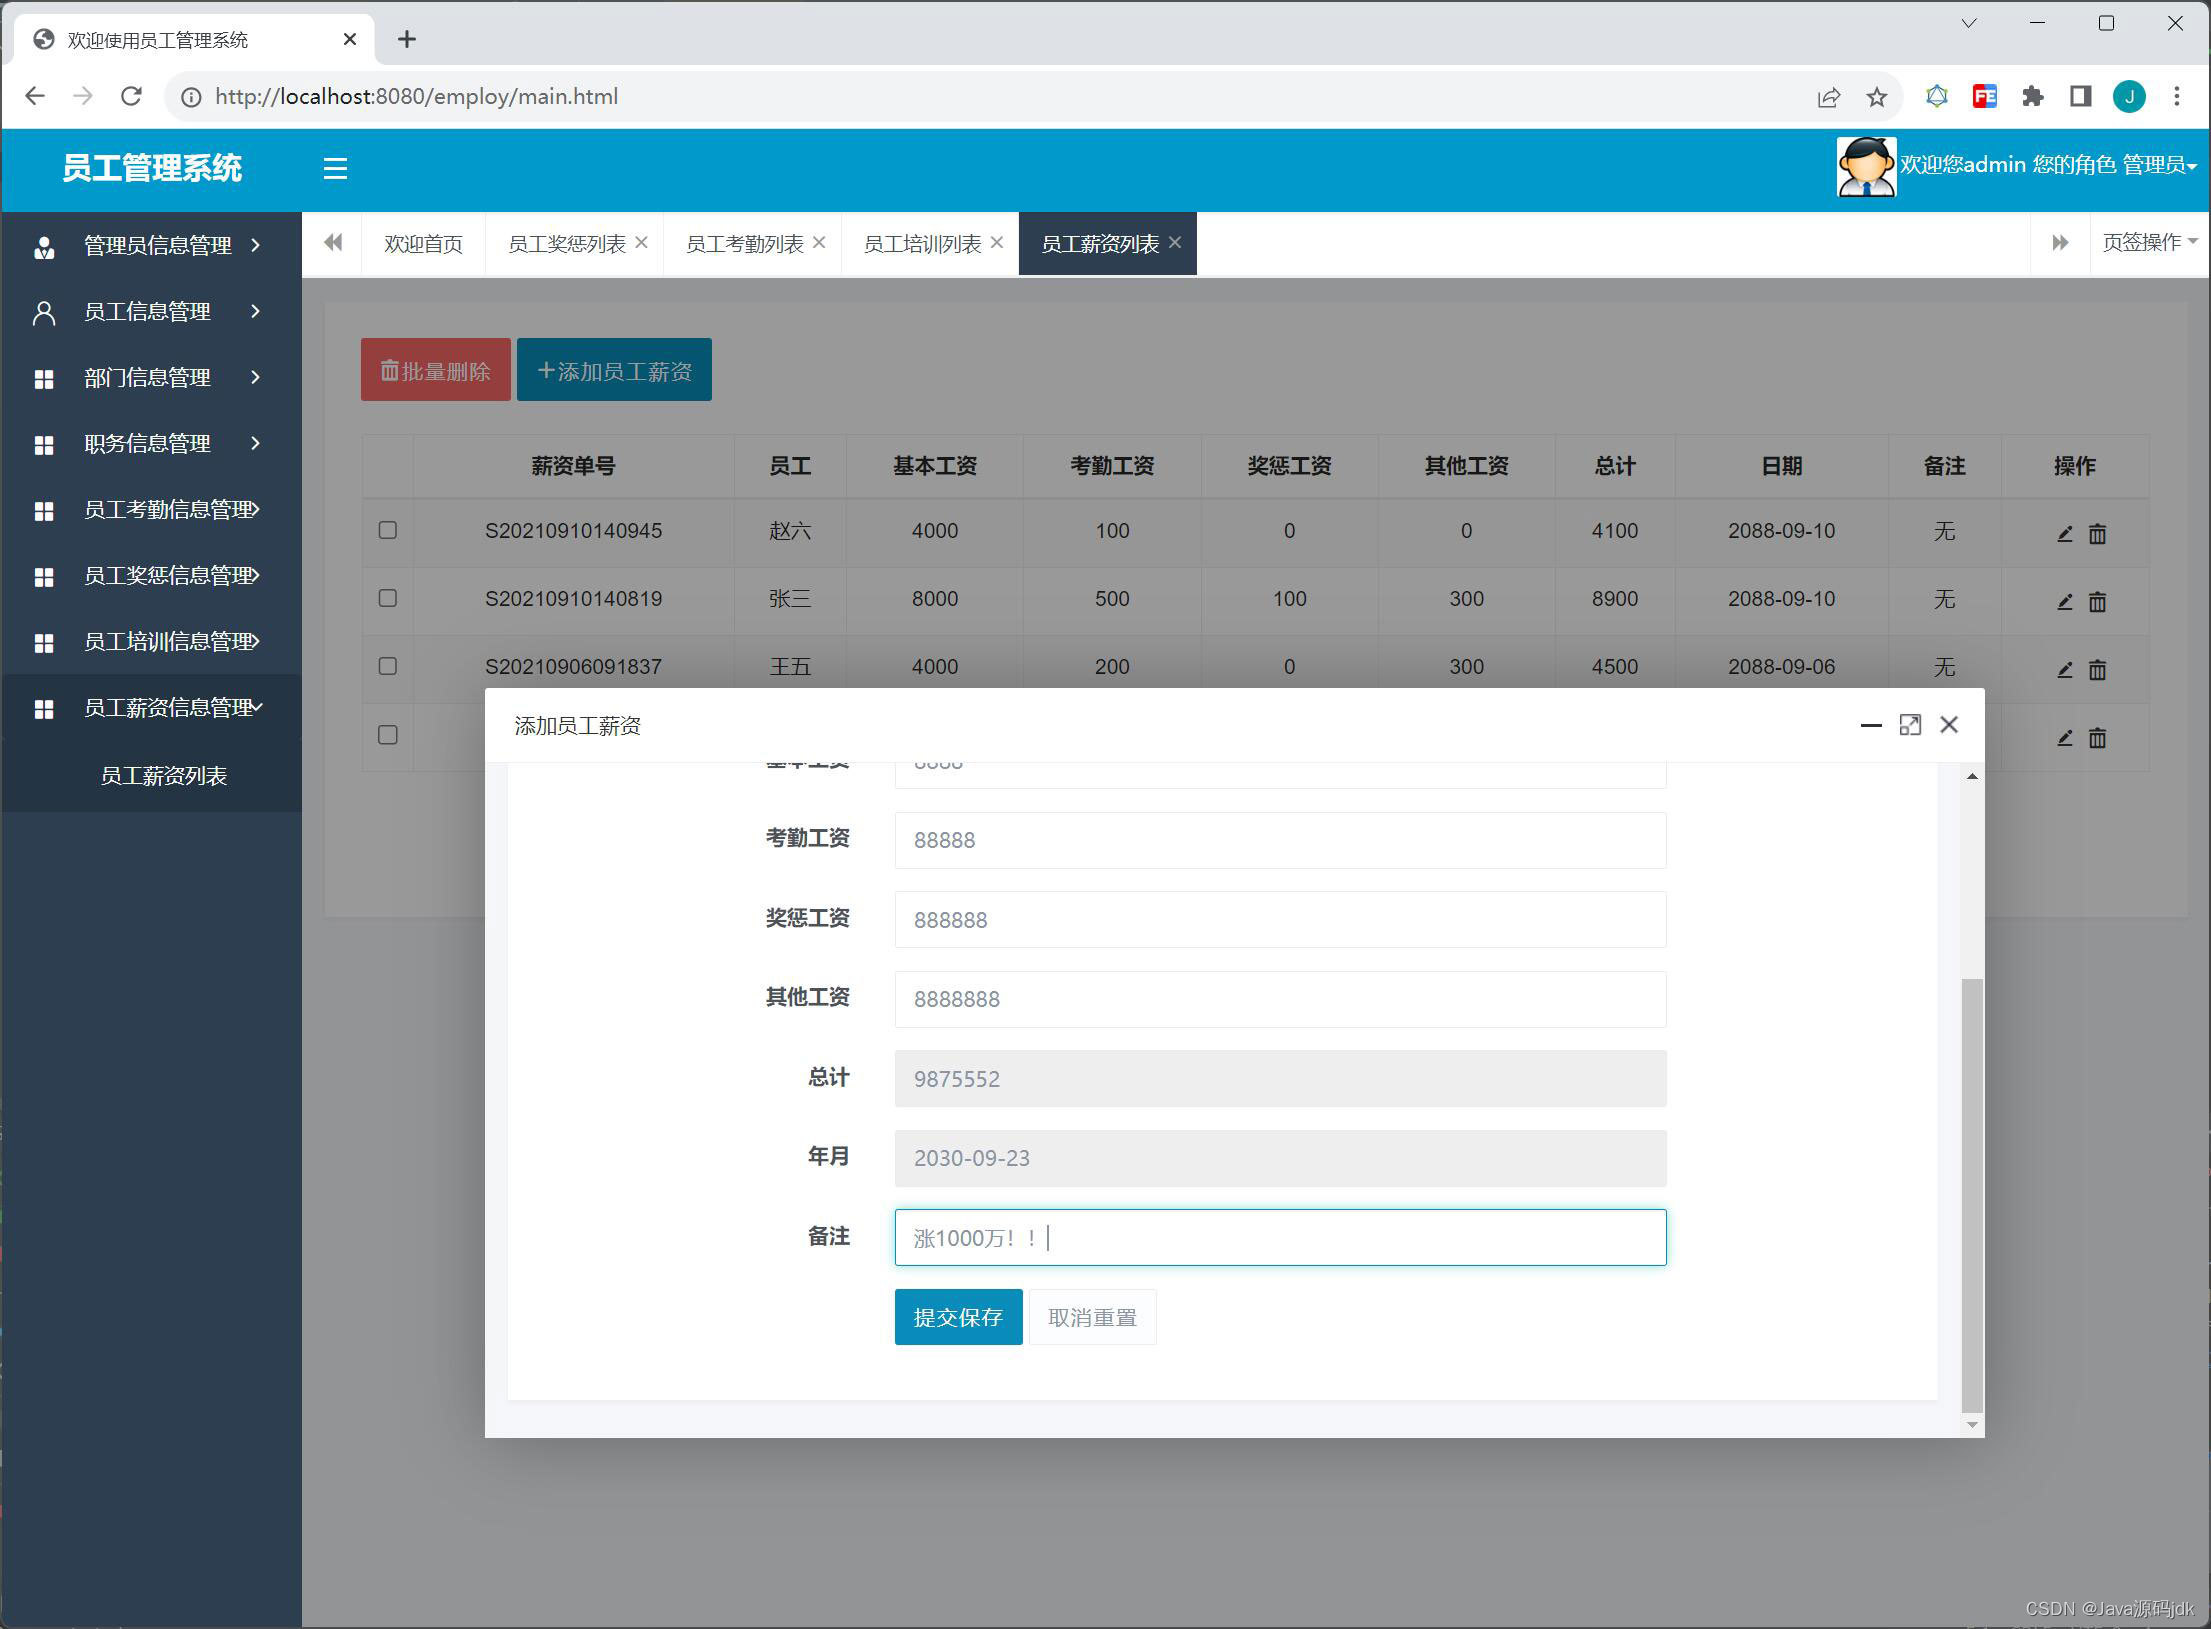Viewport: 2211px width, 1629px height.
Task: Expand 职务信息管理 menu
Action: tap(151, 443)
